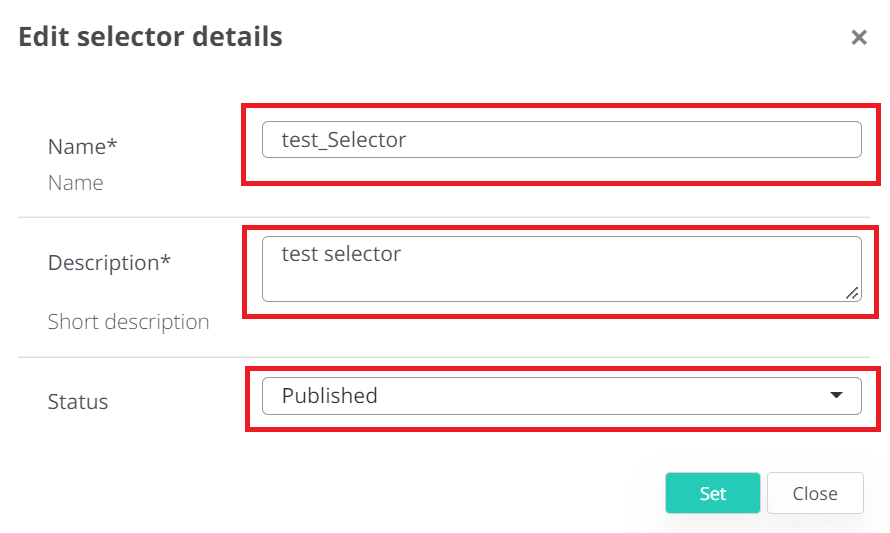Place cursor in 'test selector' text
This screenshot has height=533, width=890.
341,254
